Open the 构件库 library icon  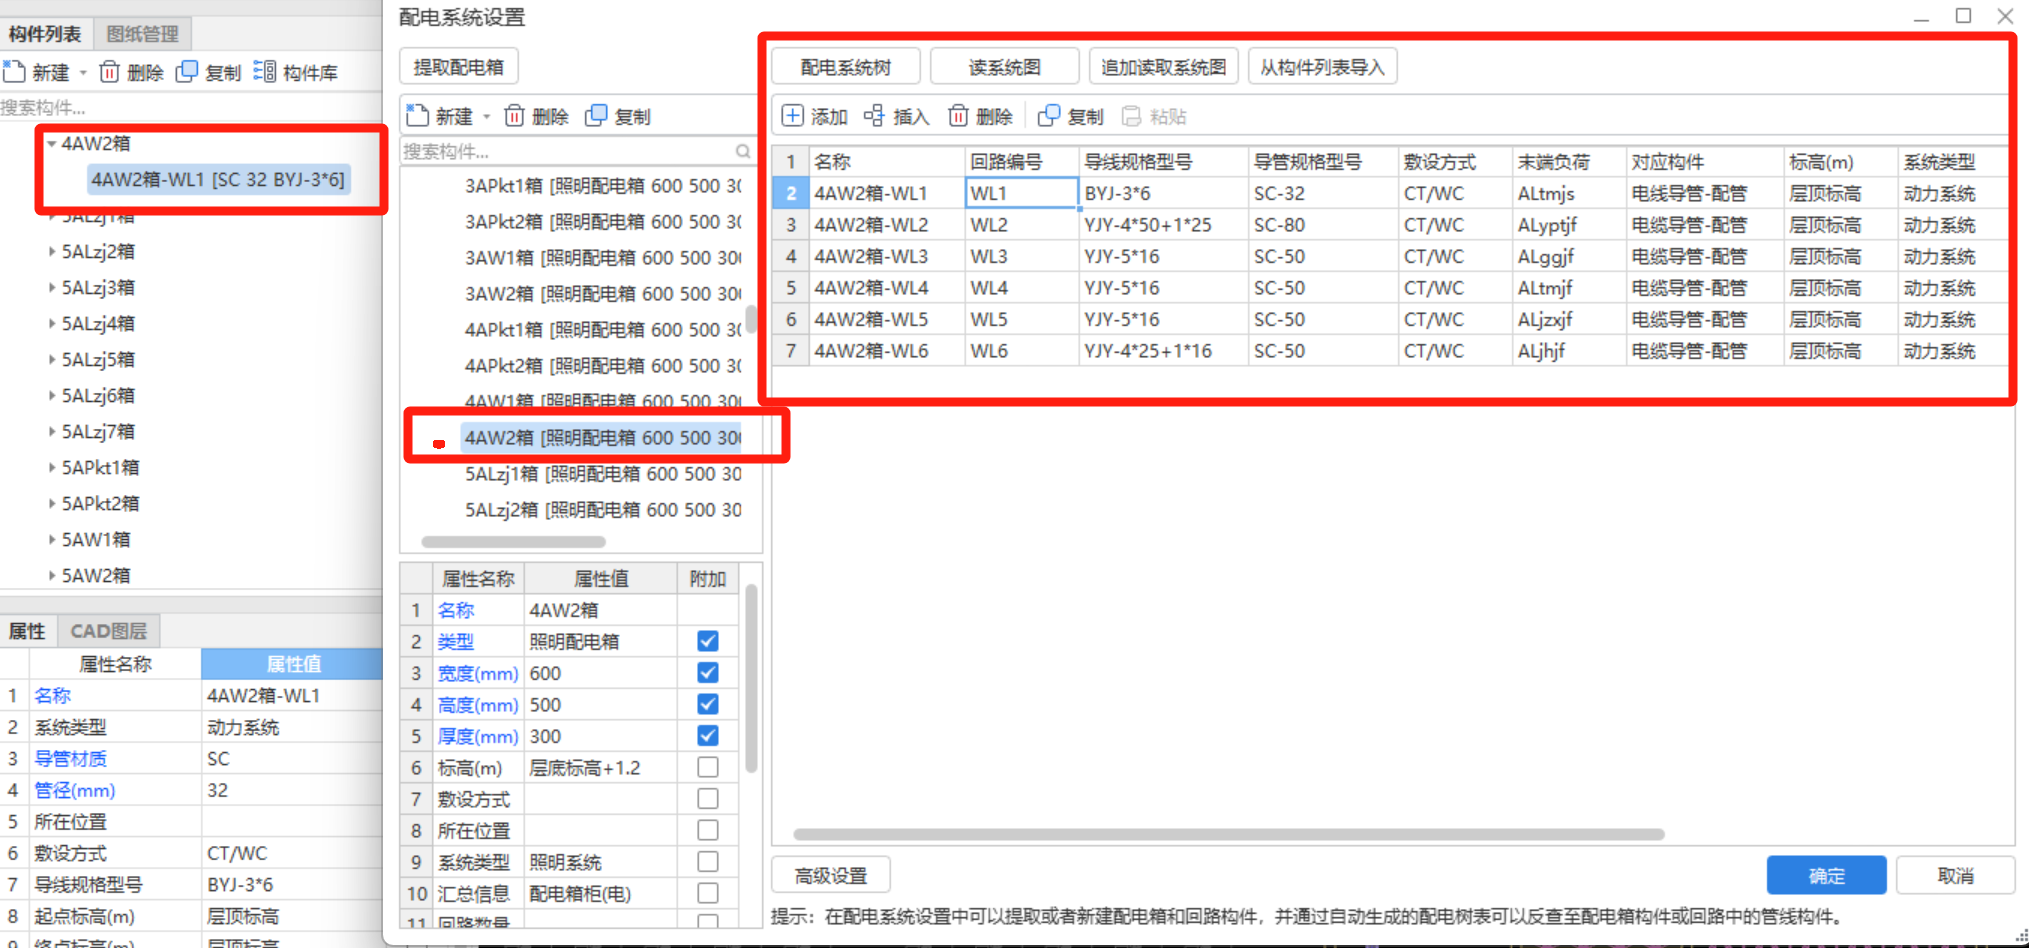coord(264,72)
